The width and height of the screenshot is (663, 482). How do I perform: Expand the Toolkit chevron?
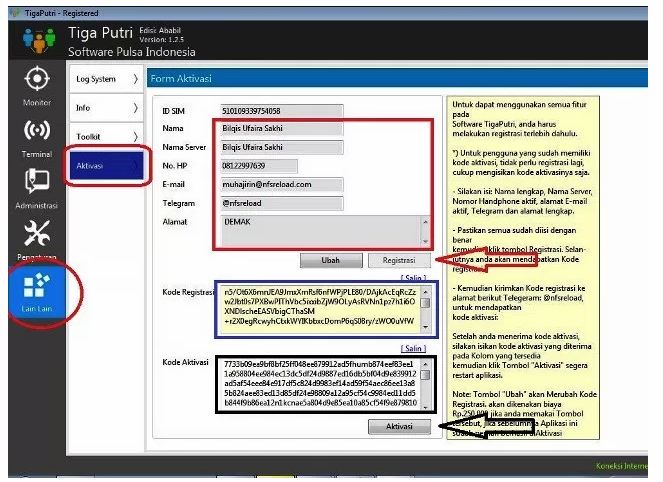click(x=135, y=137)
